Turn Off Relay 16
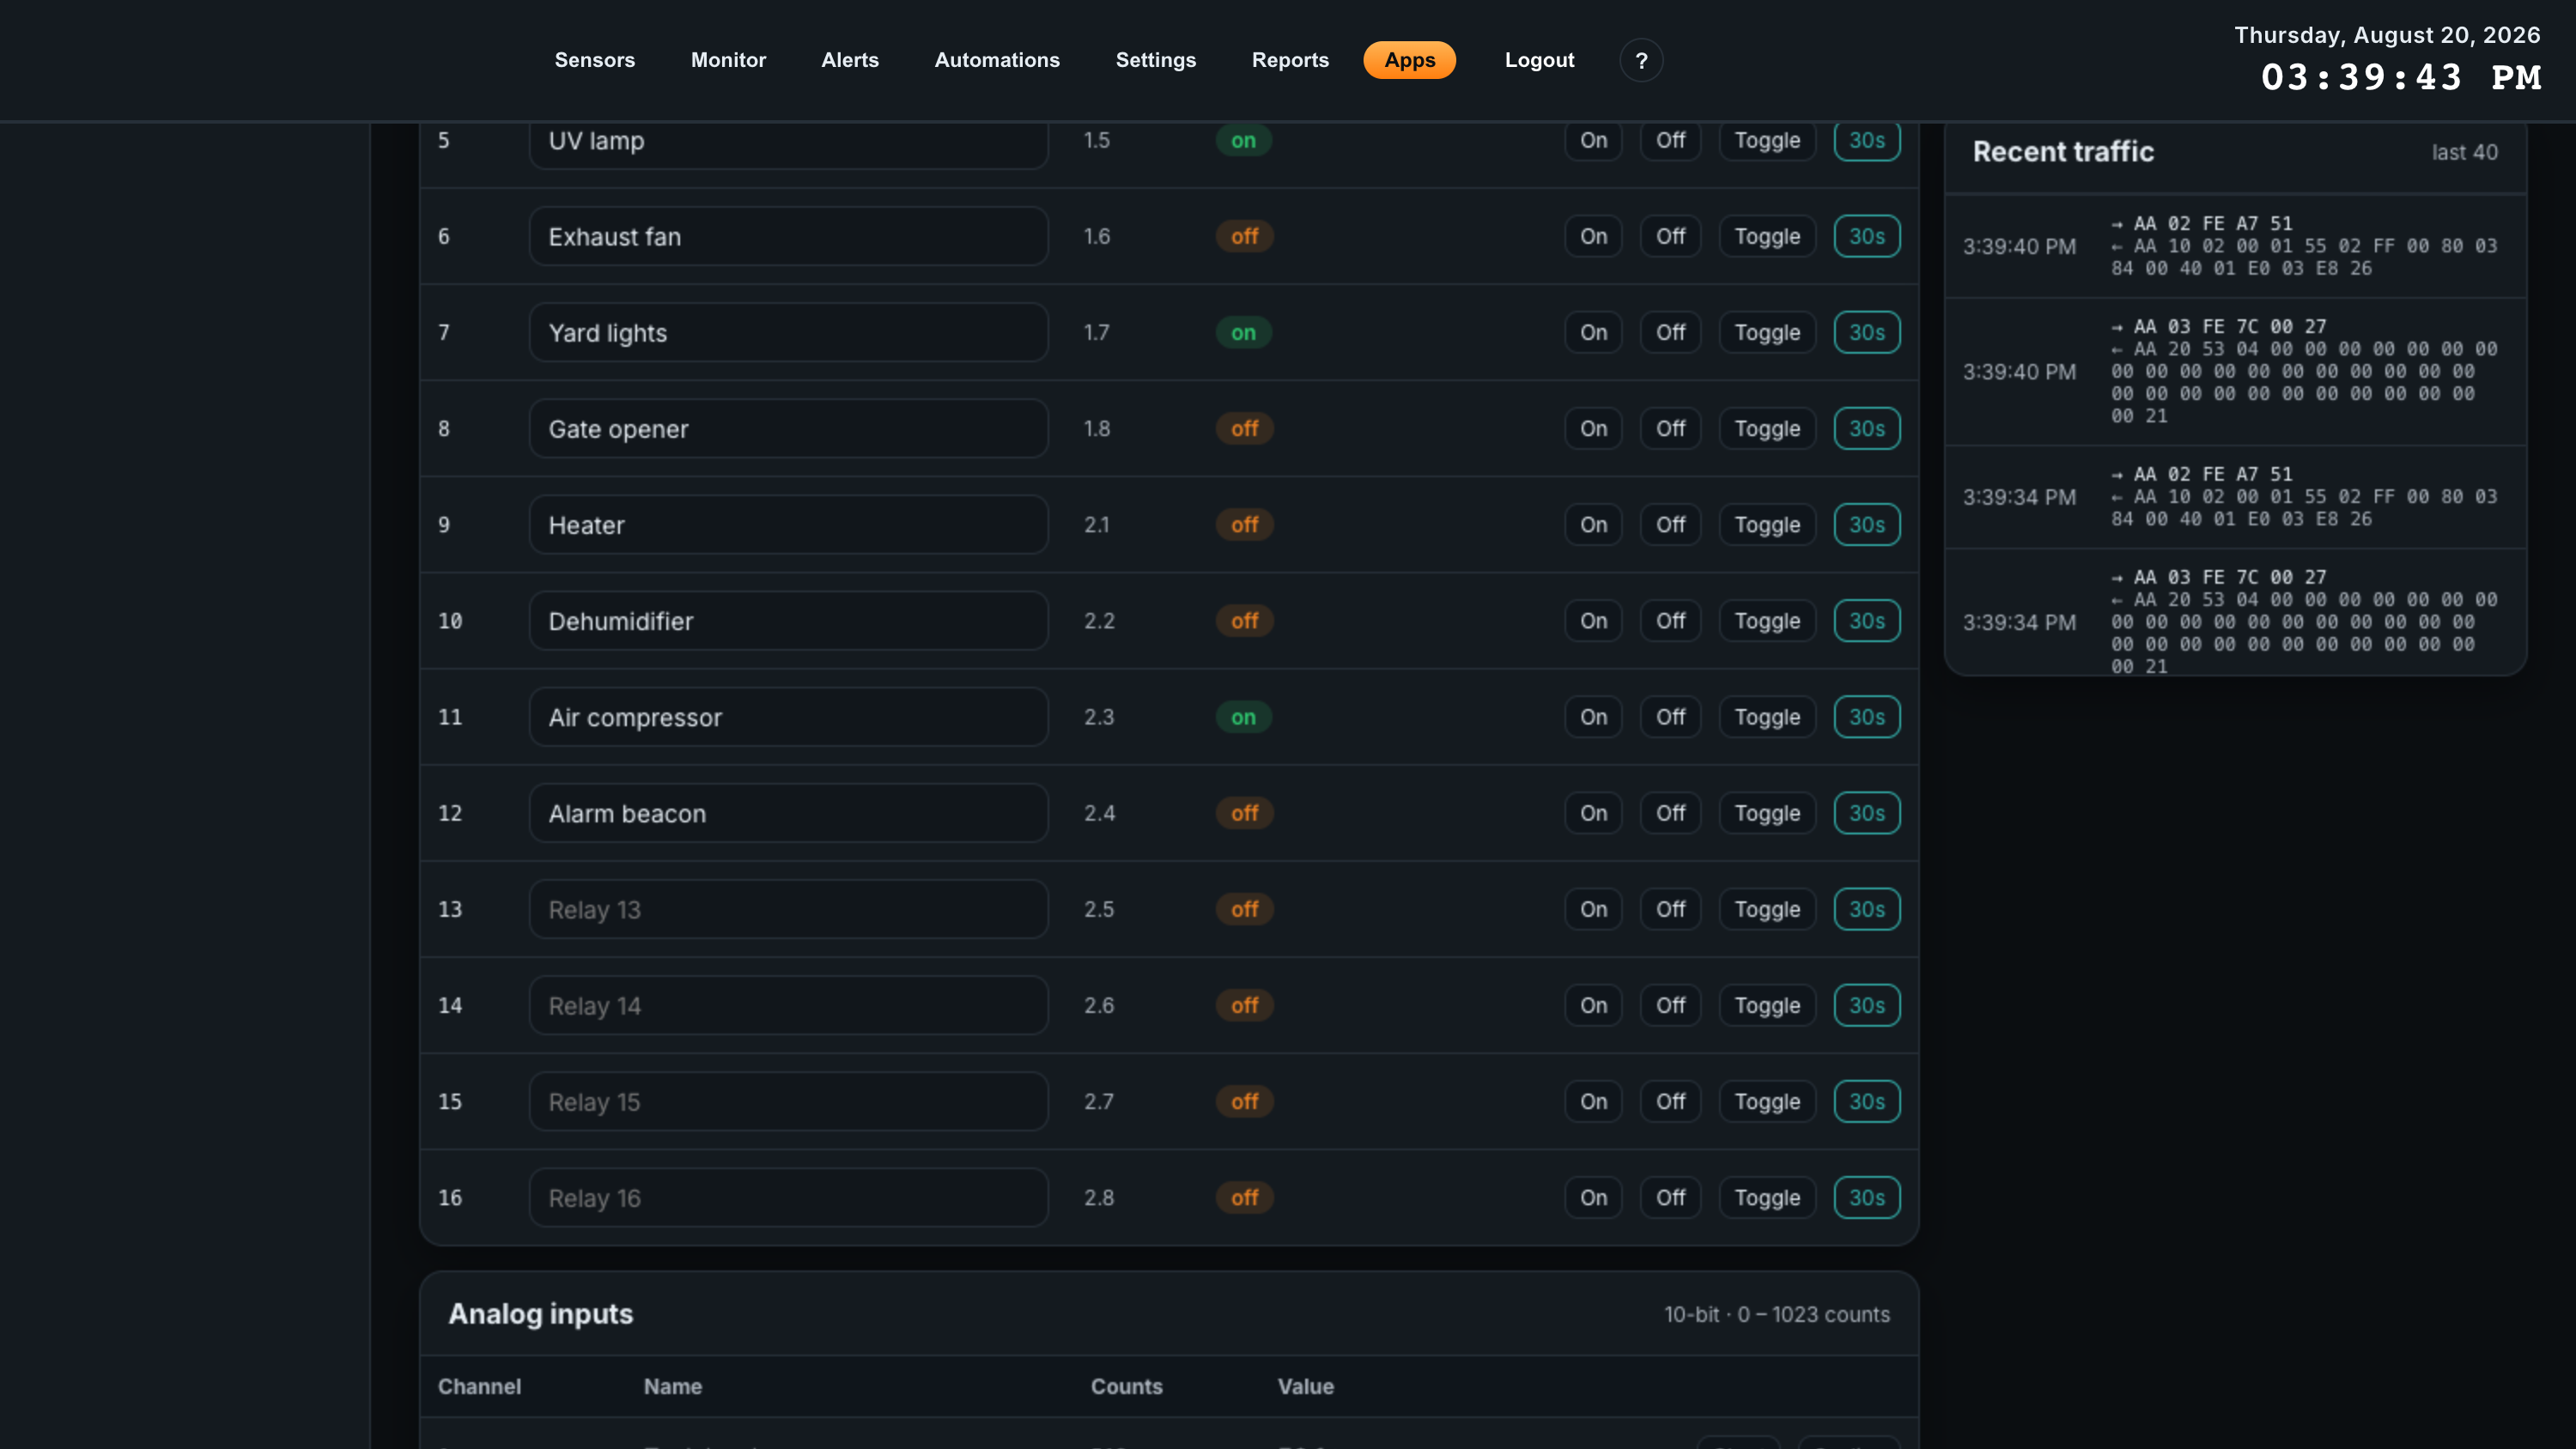2576x1449 pixels. (x=1671, y=1196)
